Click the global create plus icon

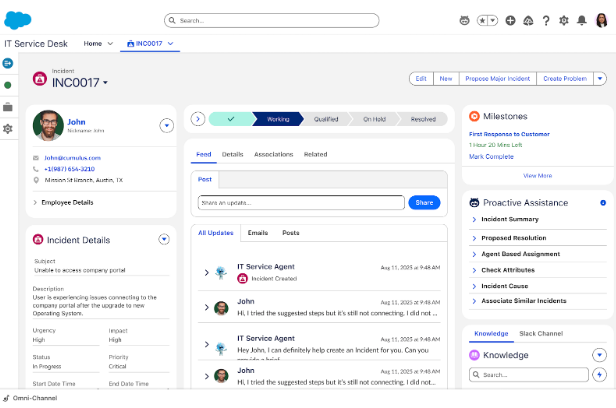point(510,20)
